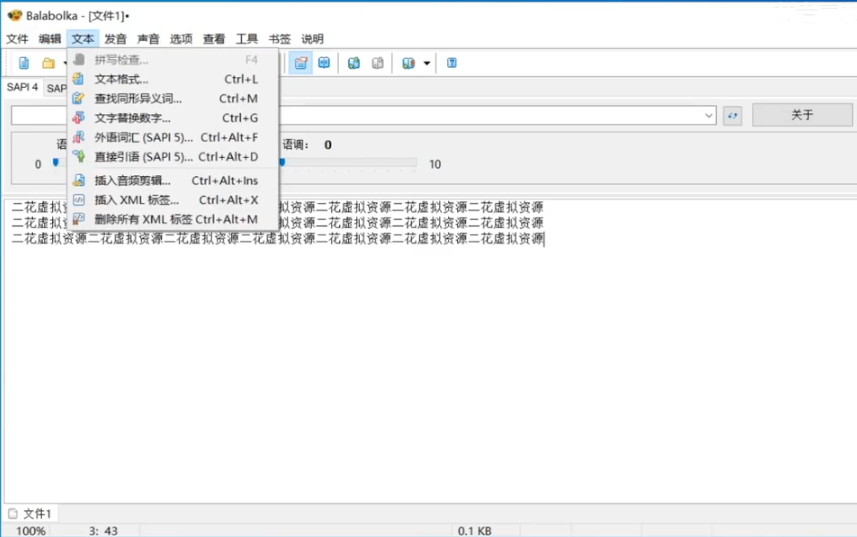Open the 编辑 menu
The image size is (857, 537).
[x=50, y=39]
